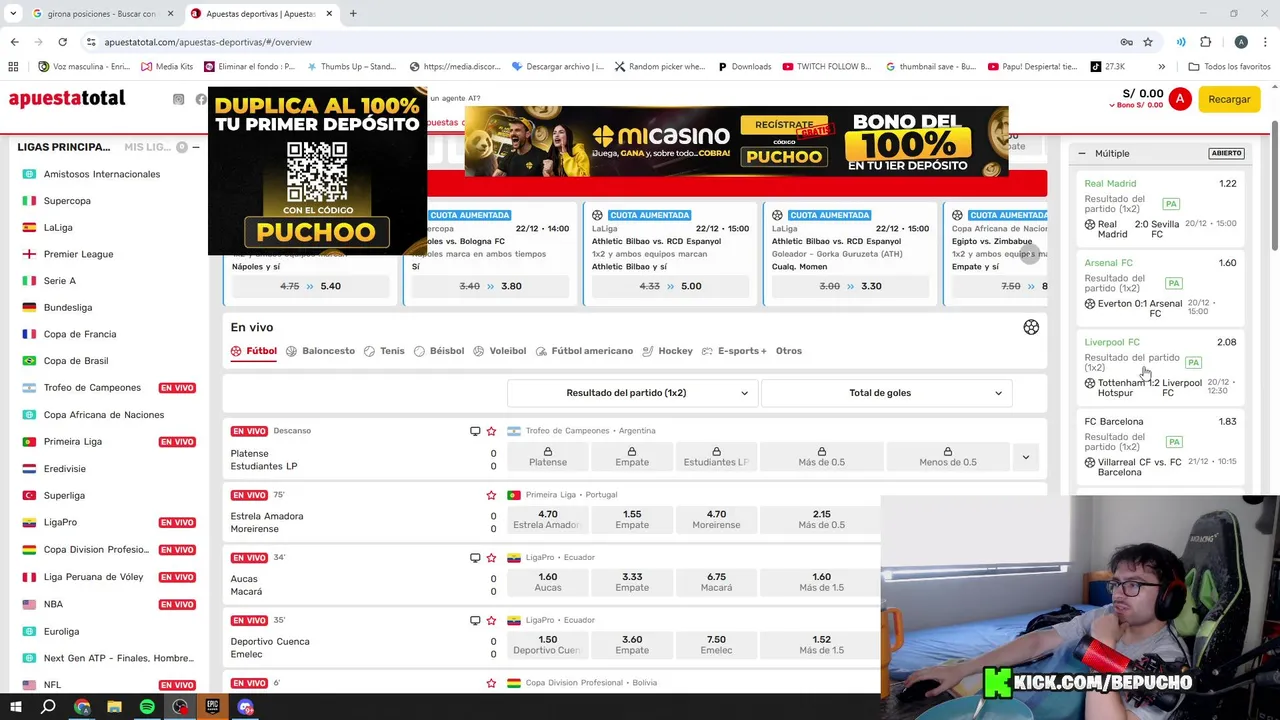Pick boosted odds 5.40 Nápoles y sí
The image size is (1280, 720).
(x=310, y=286)
